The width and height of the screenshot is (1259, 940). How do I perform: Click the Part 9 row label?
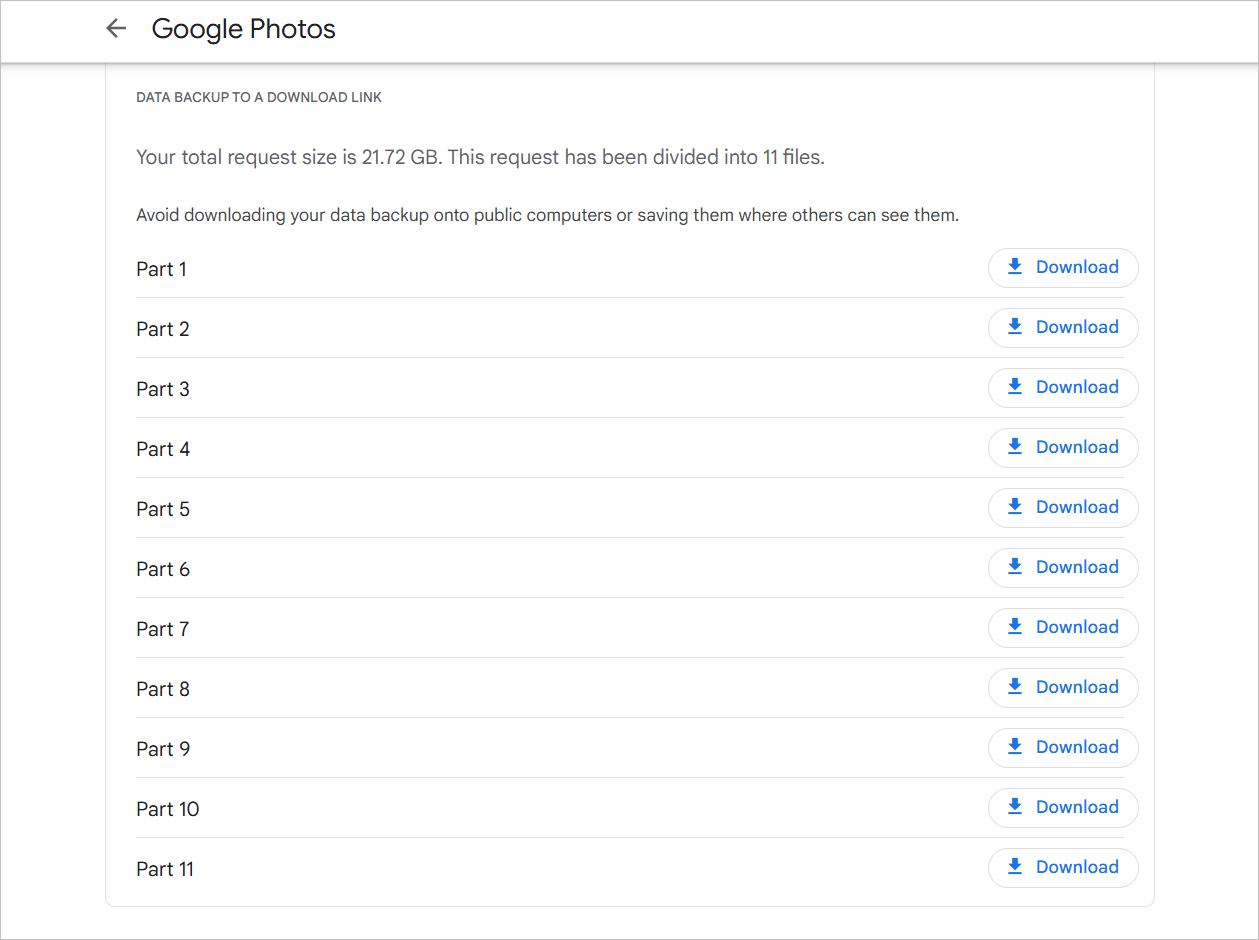coord(163,749)
